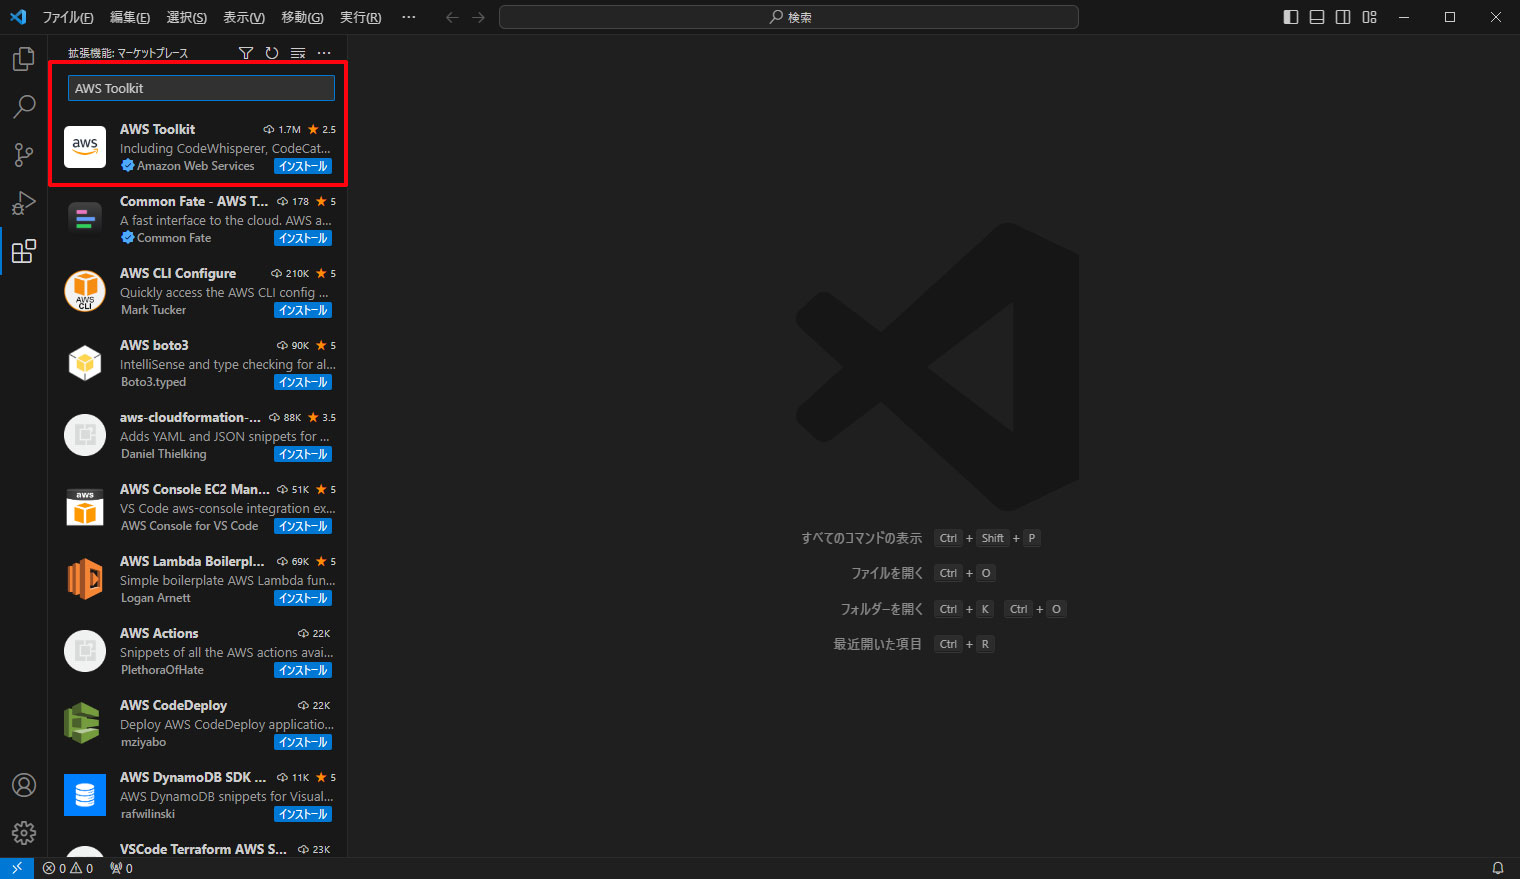
Task: Open remote window indicator in status bar
Action: (17, 868)
